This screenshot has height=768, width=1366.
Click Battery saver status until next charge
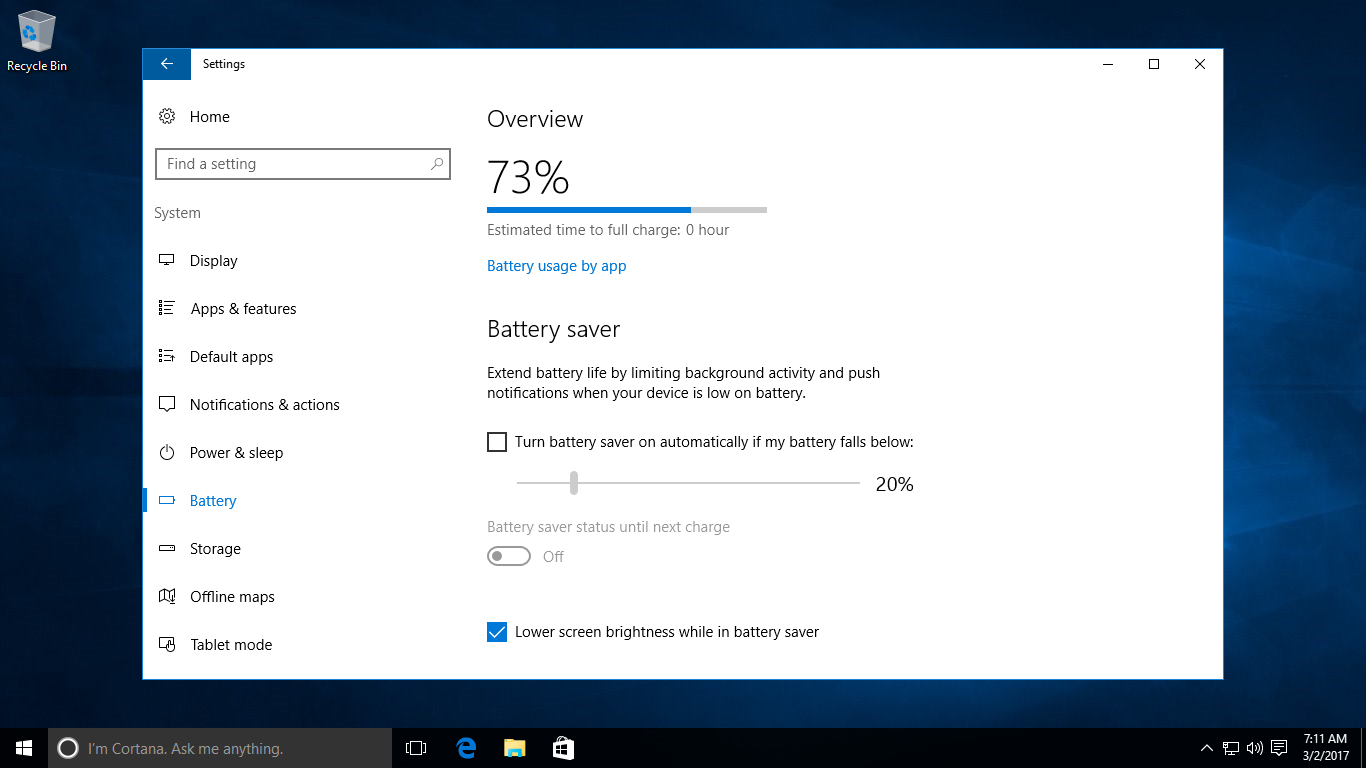click(608, 527)
